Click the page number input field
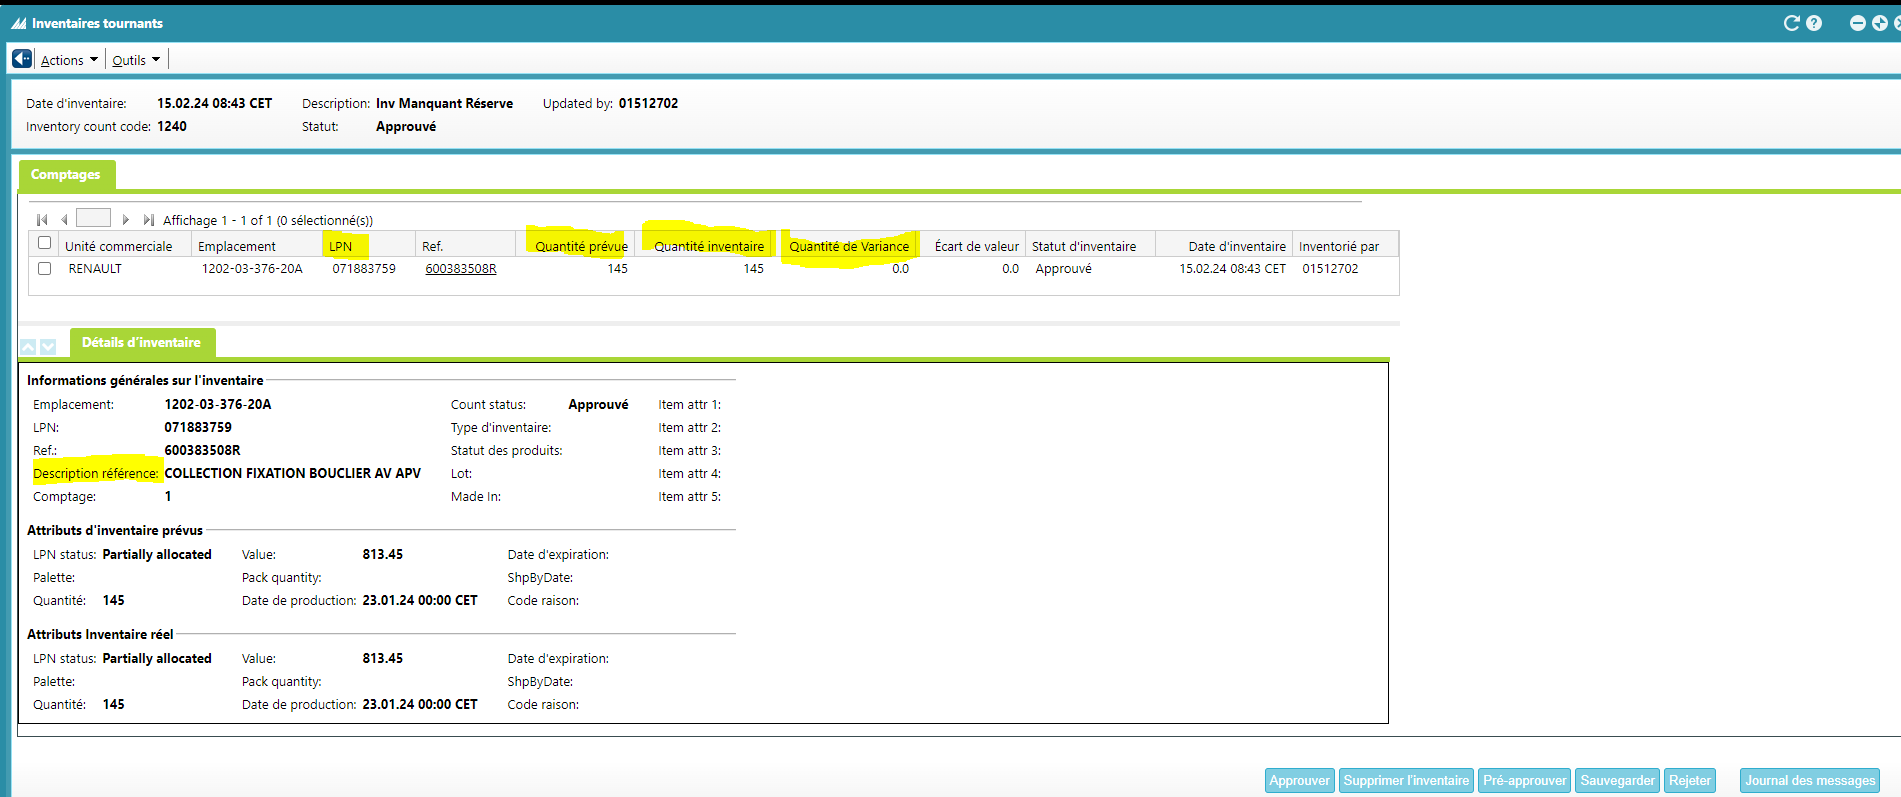Screen dimensions: 1901x797 pos(93,218)
